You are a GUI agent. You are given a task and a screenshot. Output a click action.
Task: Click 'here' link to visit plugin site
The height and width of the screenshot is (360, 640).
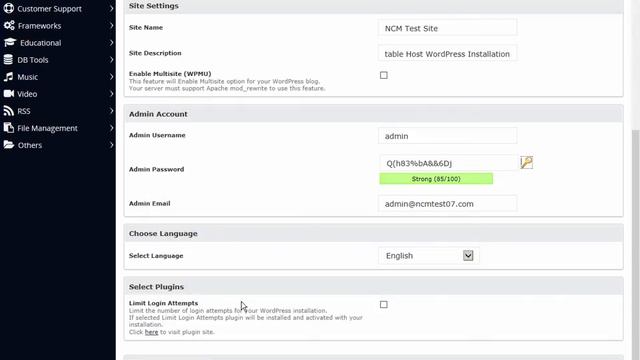click(x=151, y=332)
